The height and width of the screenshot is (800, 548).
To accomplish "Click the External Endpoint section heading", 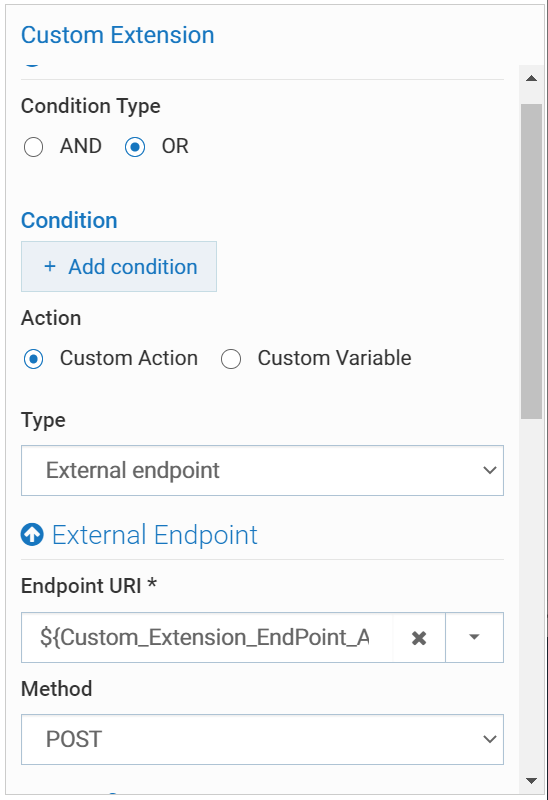I will coord(155,535).
